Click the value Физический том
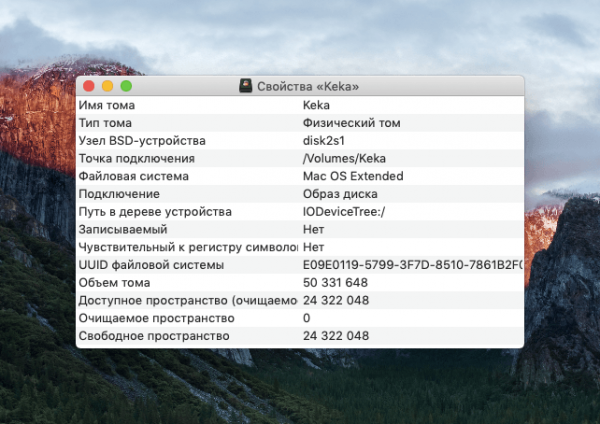Screen dimensions: 600x424 352,123
